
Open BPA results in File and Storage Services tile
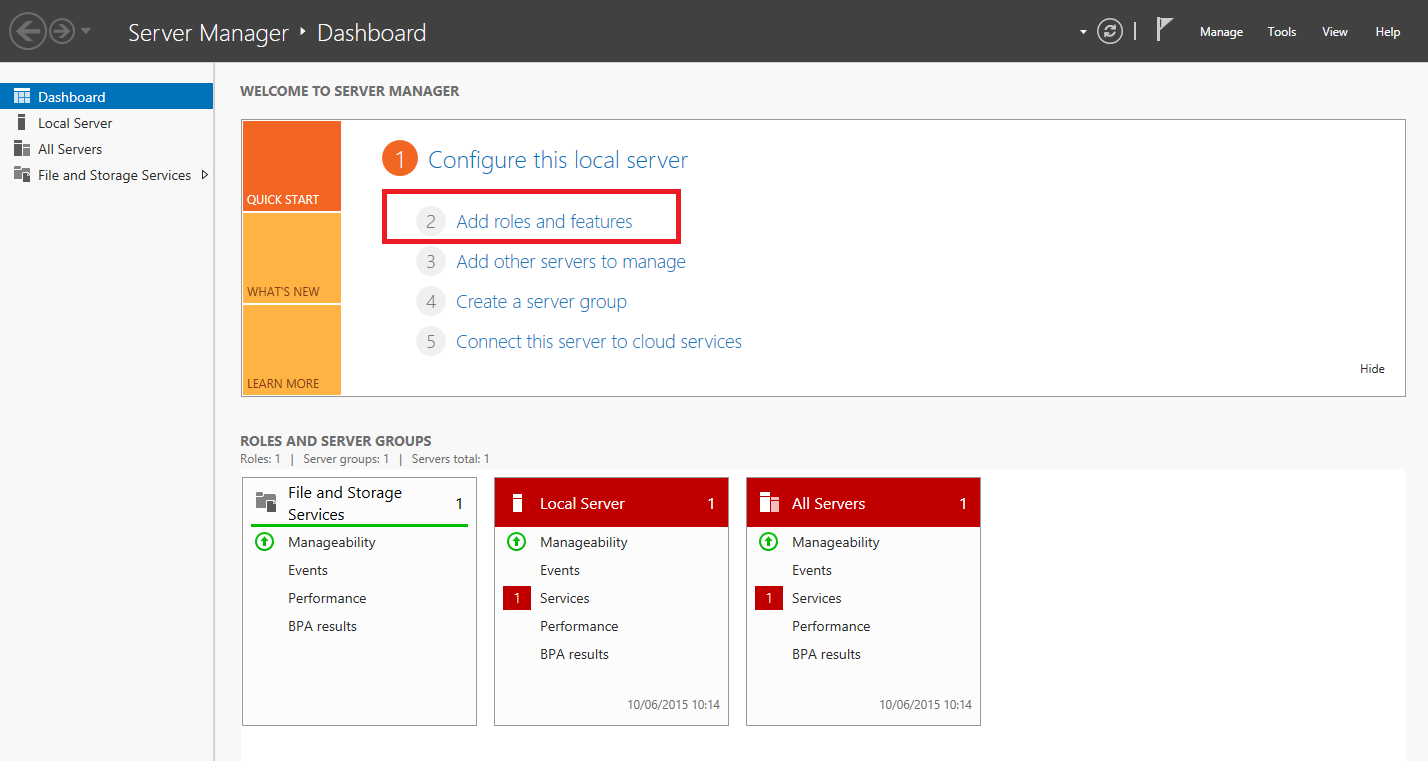tap(322, 626)
